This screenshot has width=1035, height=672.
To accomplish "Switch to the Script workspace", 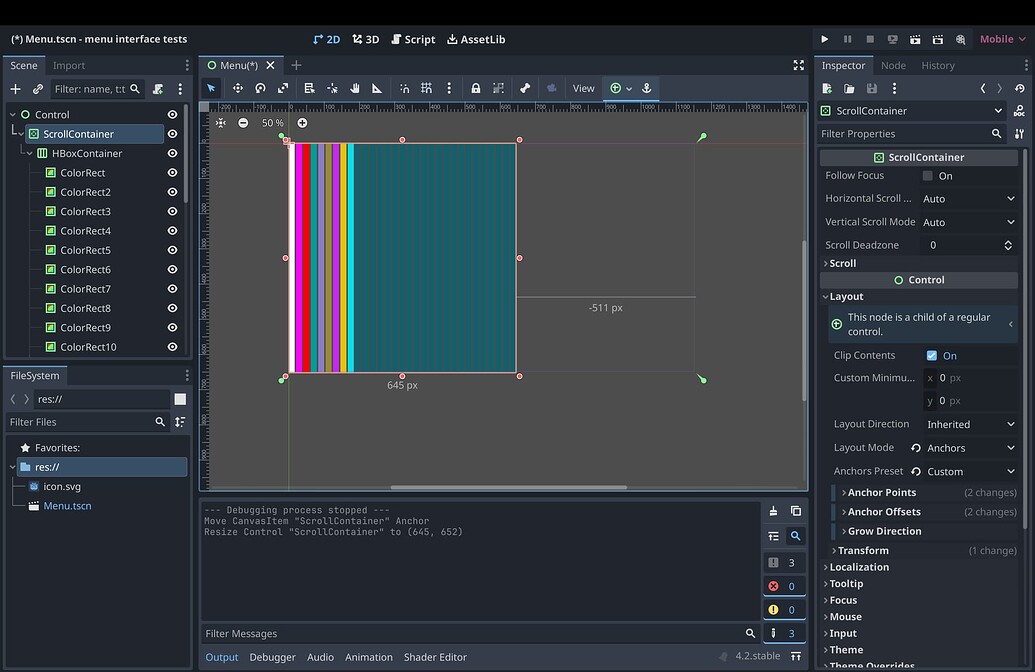I will click(412, 39).
